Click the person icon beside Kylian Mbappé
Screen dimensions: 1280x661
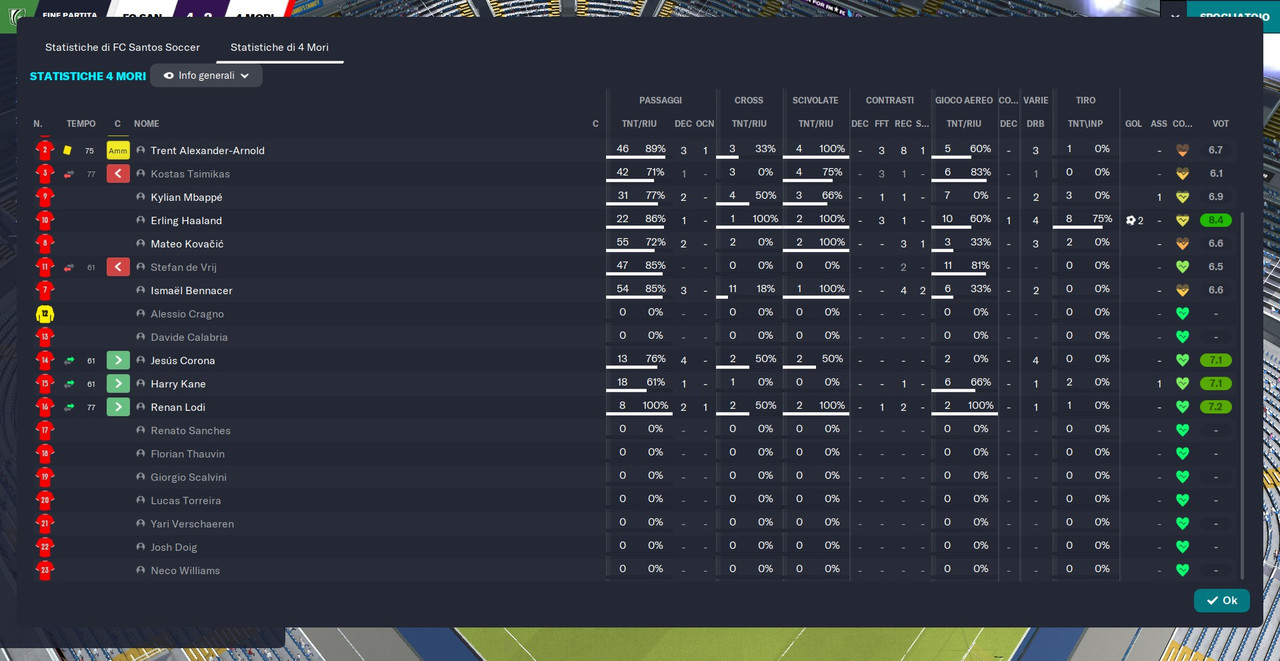click(141, 197)
